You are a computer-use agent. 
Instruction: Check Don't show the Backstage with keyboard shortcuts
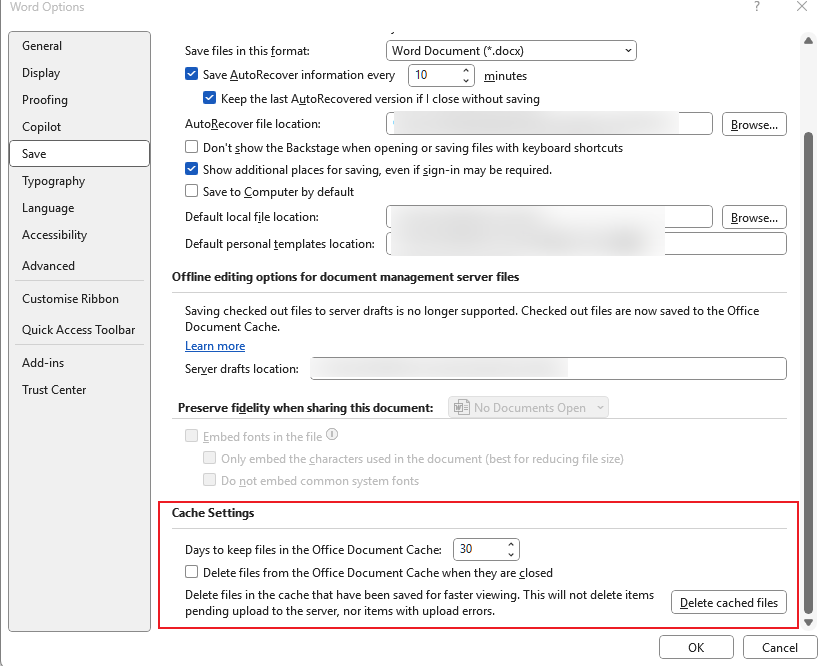point(191,146)
